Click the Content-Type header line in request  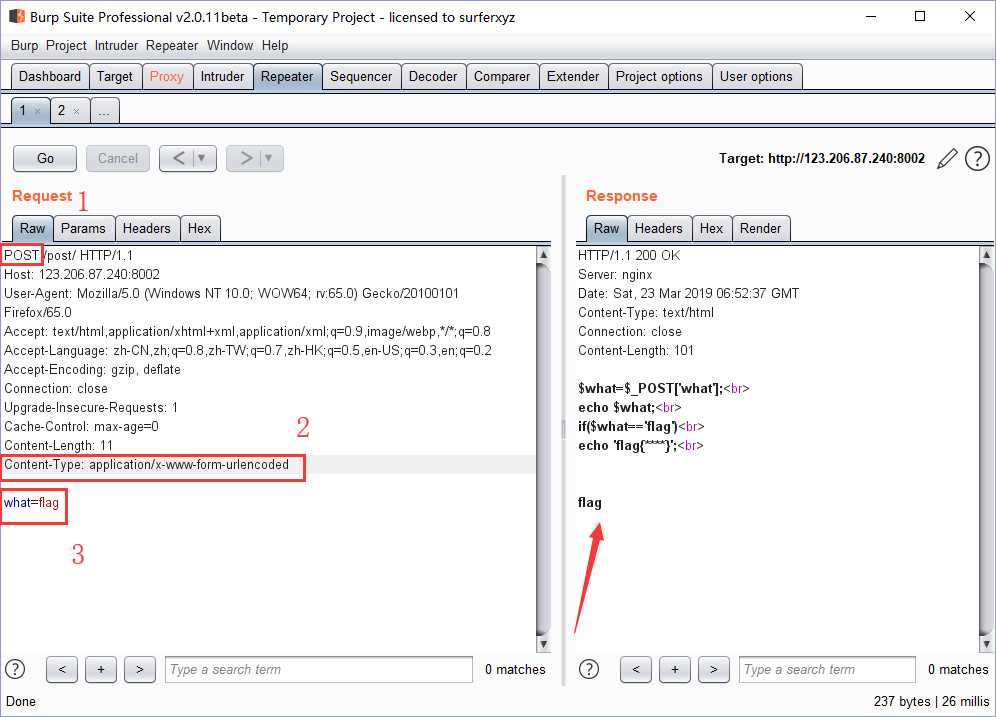[x=146, y=465]
